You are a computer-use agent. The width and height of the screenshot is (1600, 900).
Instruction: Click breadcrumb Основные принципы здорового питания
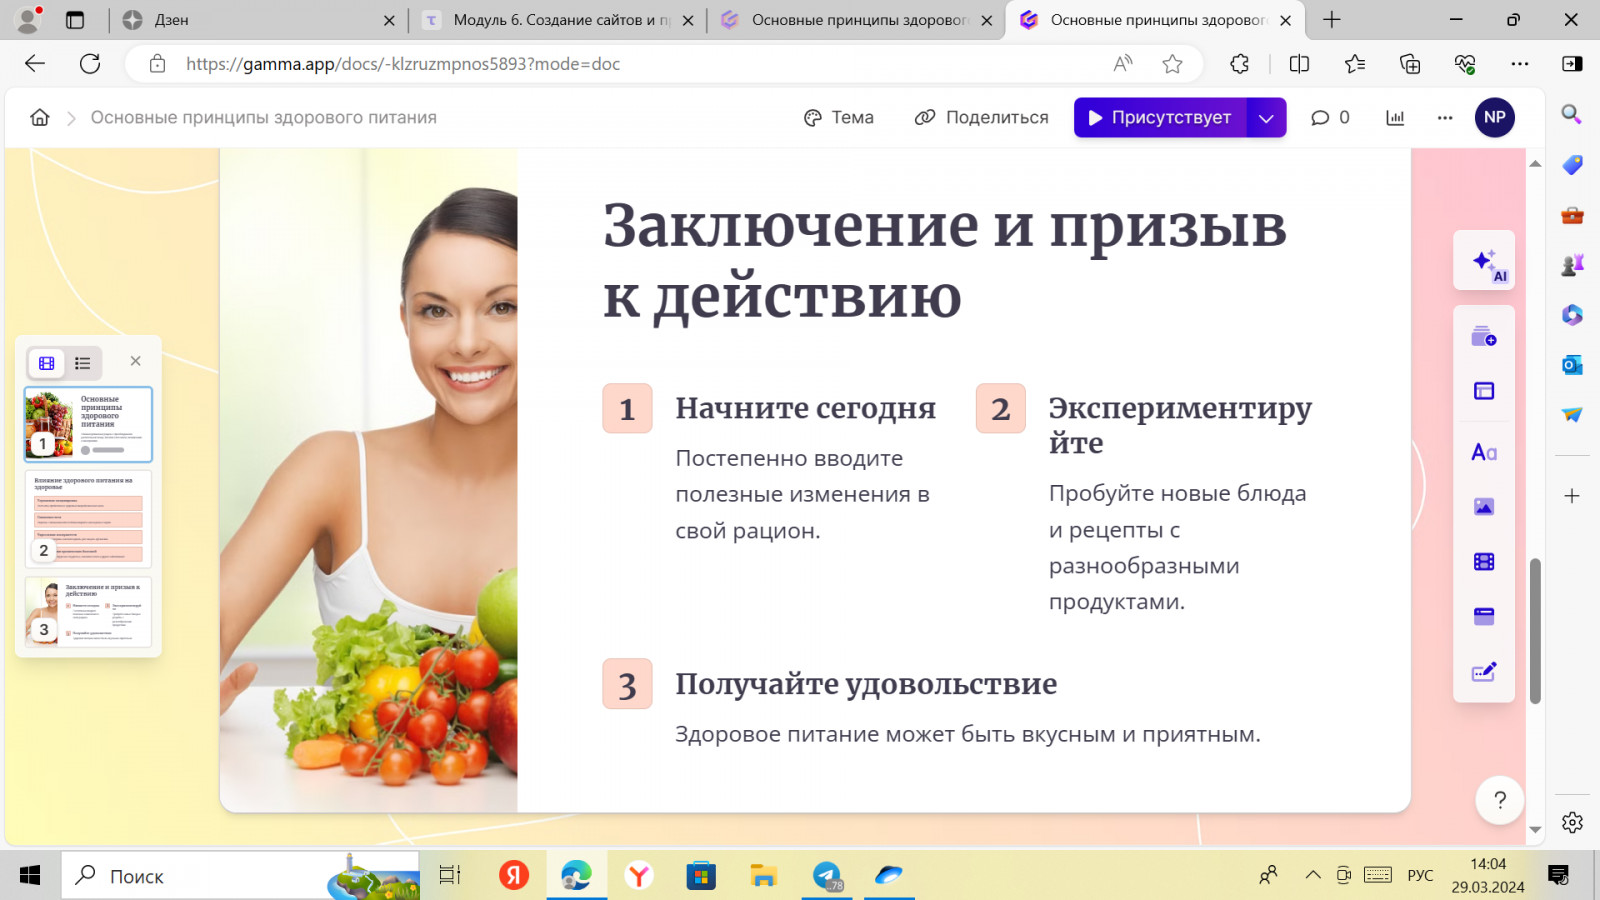coord(264,117)
